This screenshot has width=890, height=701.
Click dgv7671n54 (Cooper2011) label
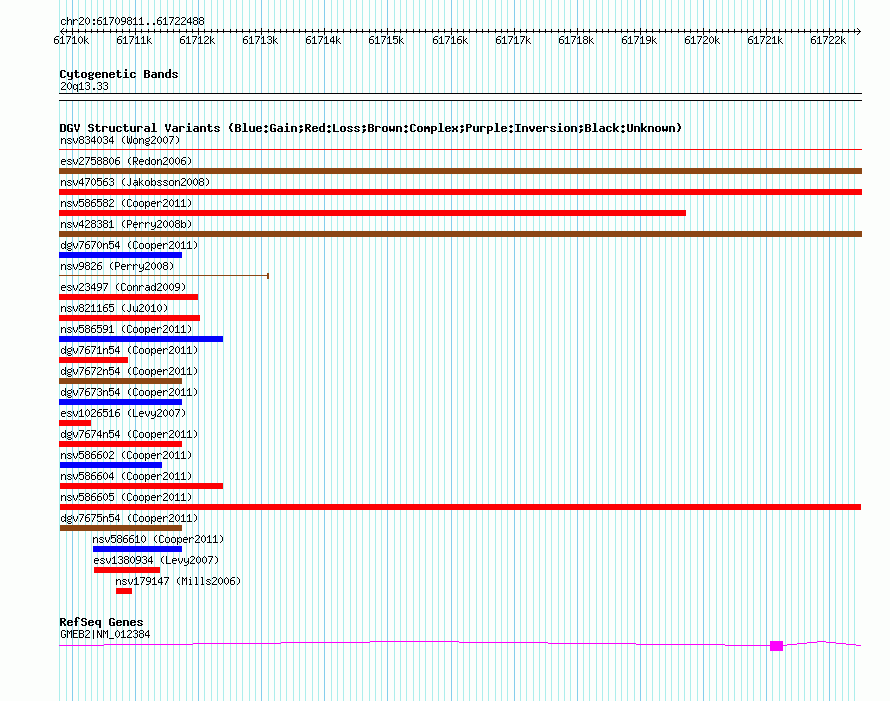tap(129, 350)
